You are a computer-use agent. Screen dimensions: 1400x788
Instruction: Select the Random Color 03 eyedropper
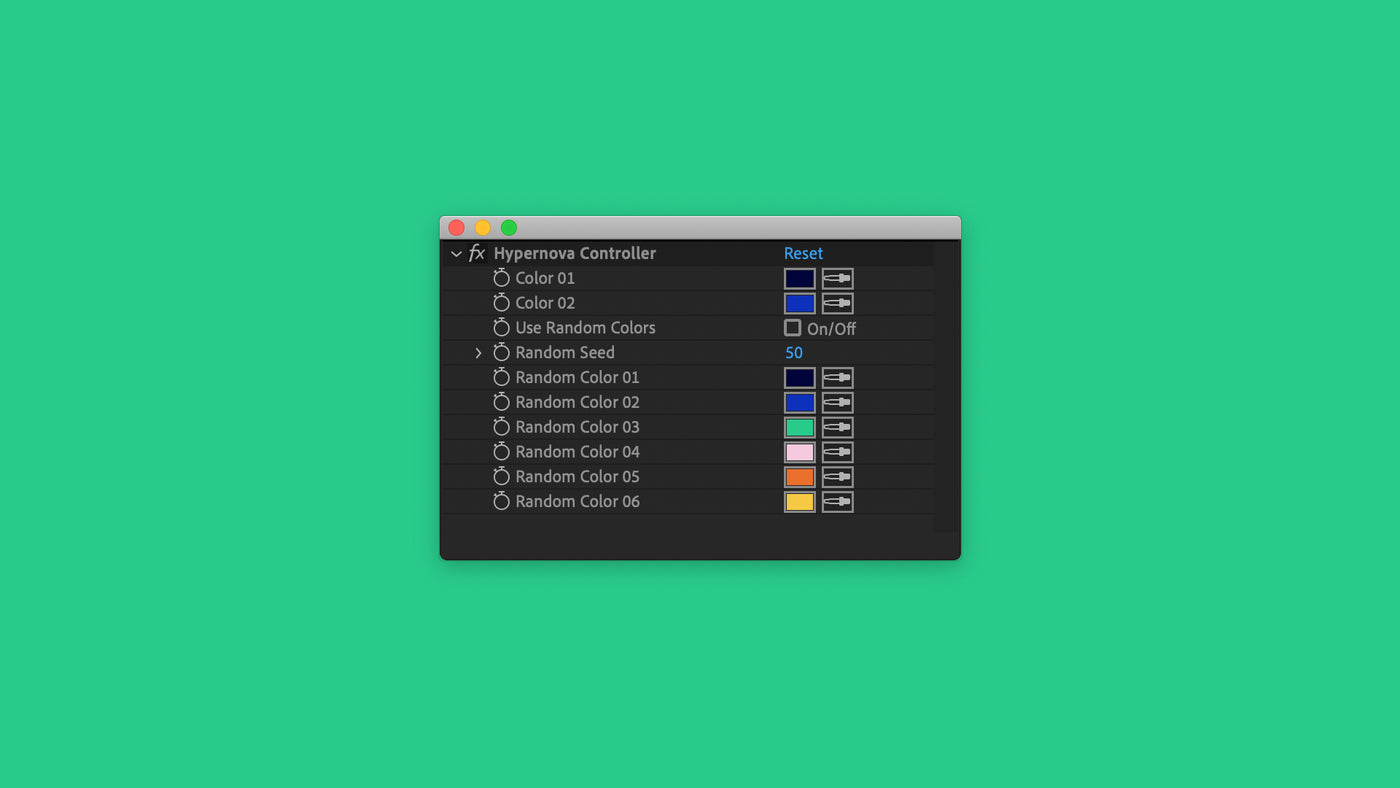[x=838, y=427]
